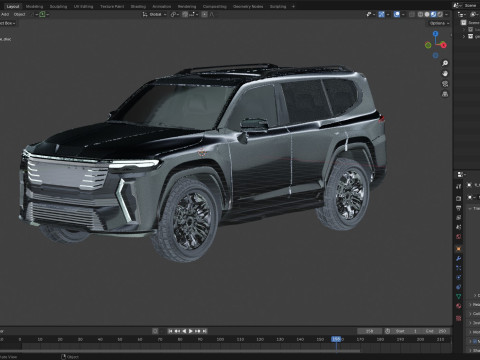Image resolution: width=480 pixels, height=360 pixels.
Task: Switch perspective/orthographic view with grid icon
Action: [x=445, y=94]
